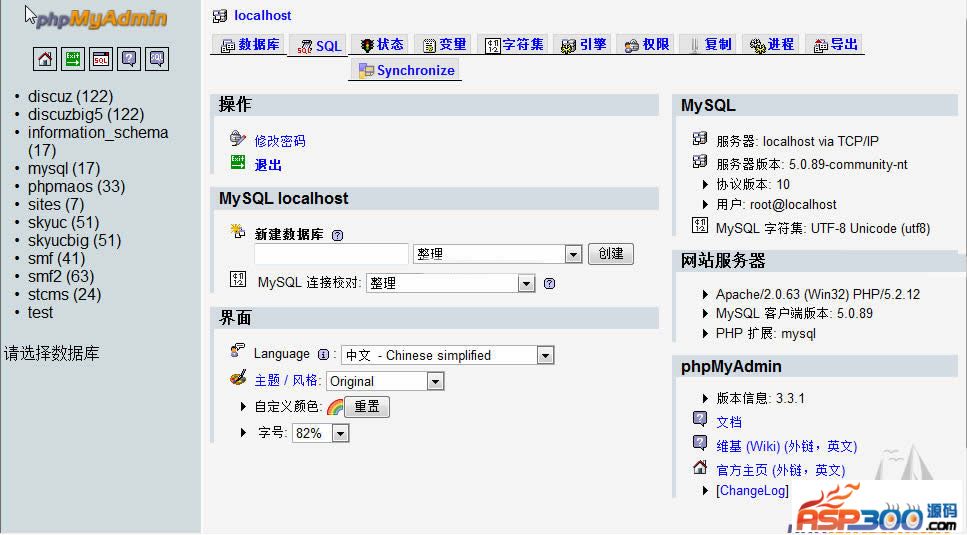Select the sites (7) database
The width and height of the screenshot is (967, 535).
(56, 205)
